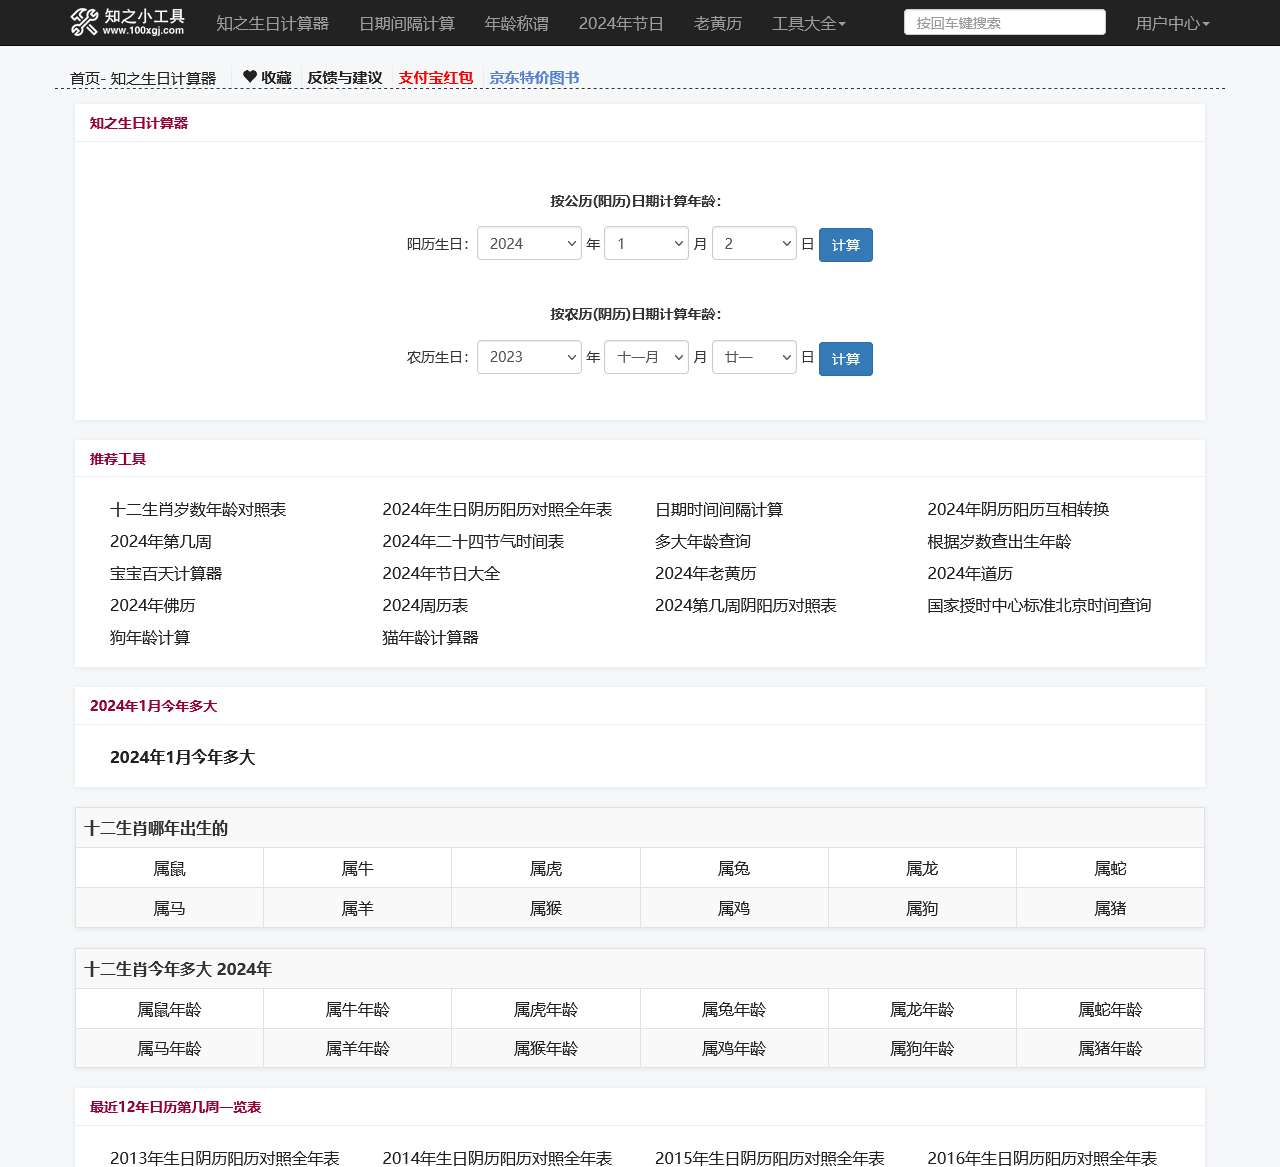Open the 属羊年龄 zodiac age link
Viewport: 1280px width, 1167px height.
coord(357,1048)
